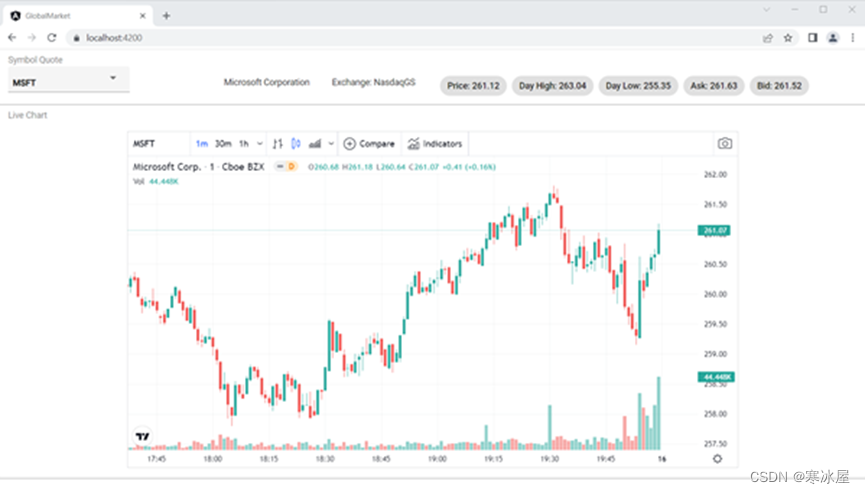Click the 262.00 price axis label
Viewport: 865px width, 494px height.
pyautogui.click(x=715, y=174)
